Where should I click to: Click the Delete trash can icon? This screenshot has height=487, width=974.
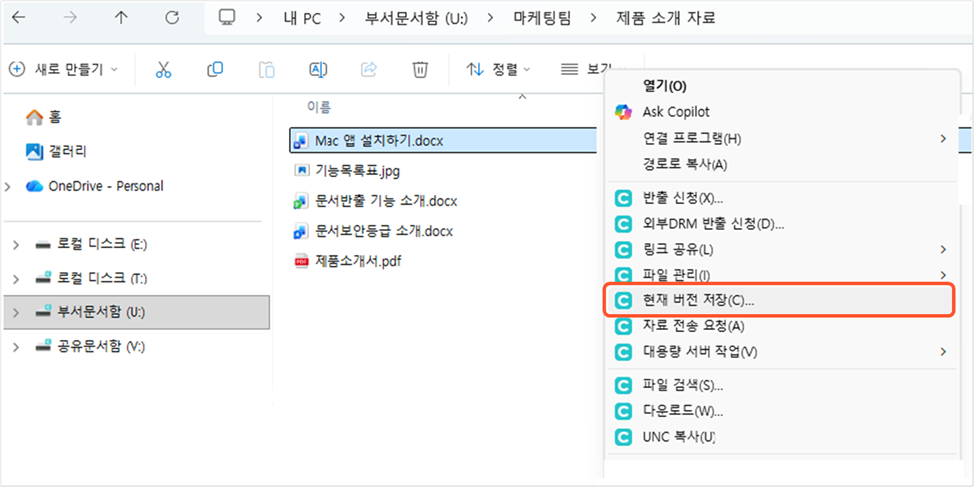tap(421, 69)
